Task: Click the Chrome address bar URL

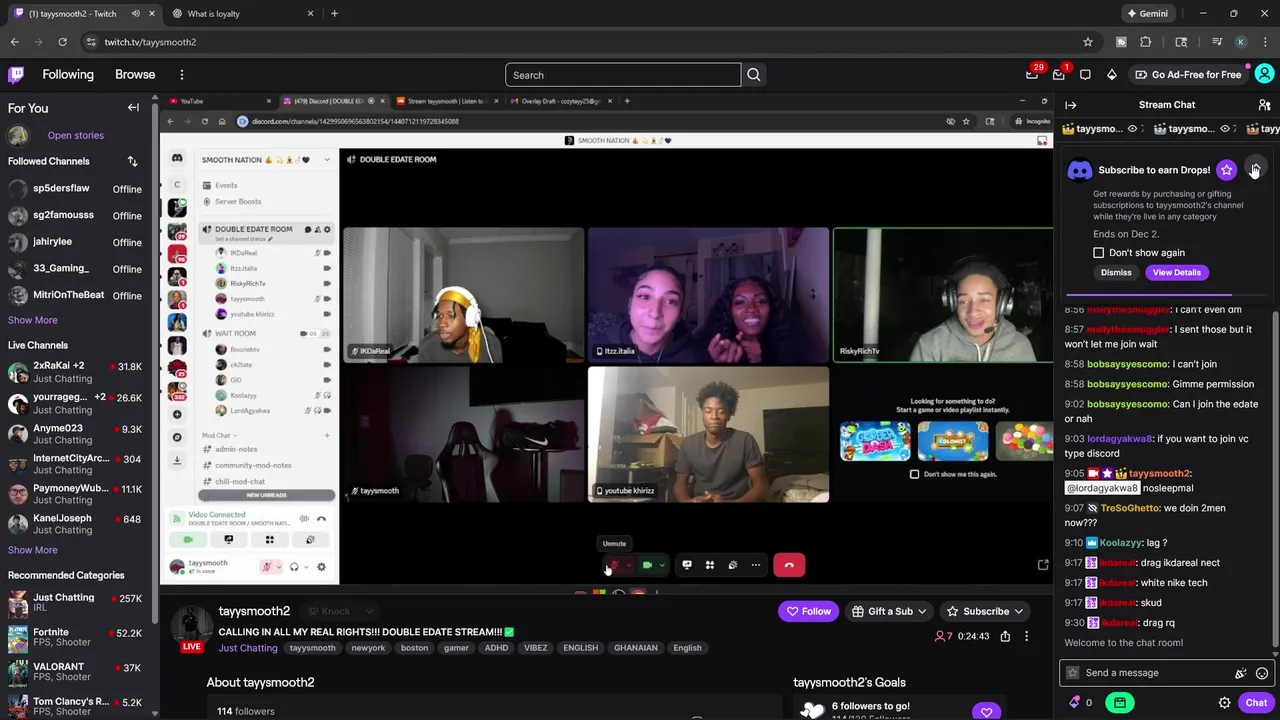Action: coord(150,42)
